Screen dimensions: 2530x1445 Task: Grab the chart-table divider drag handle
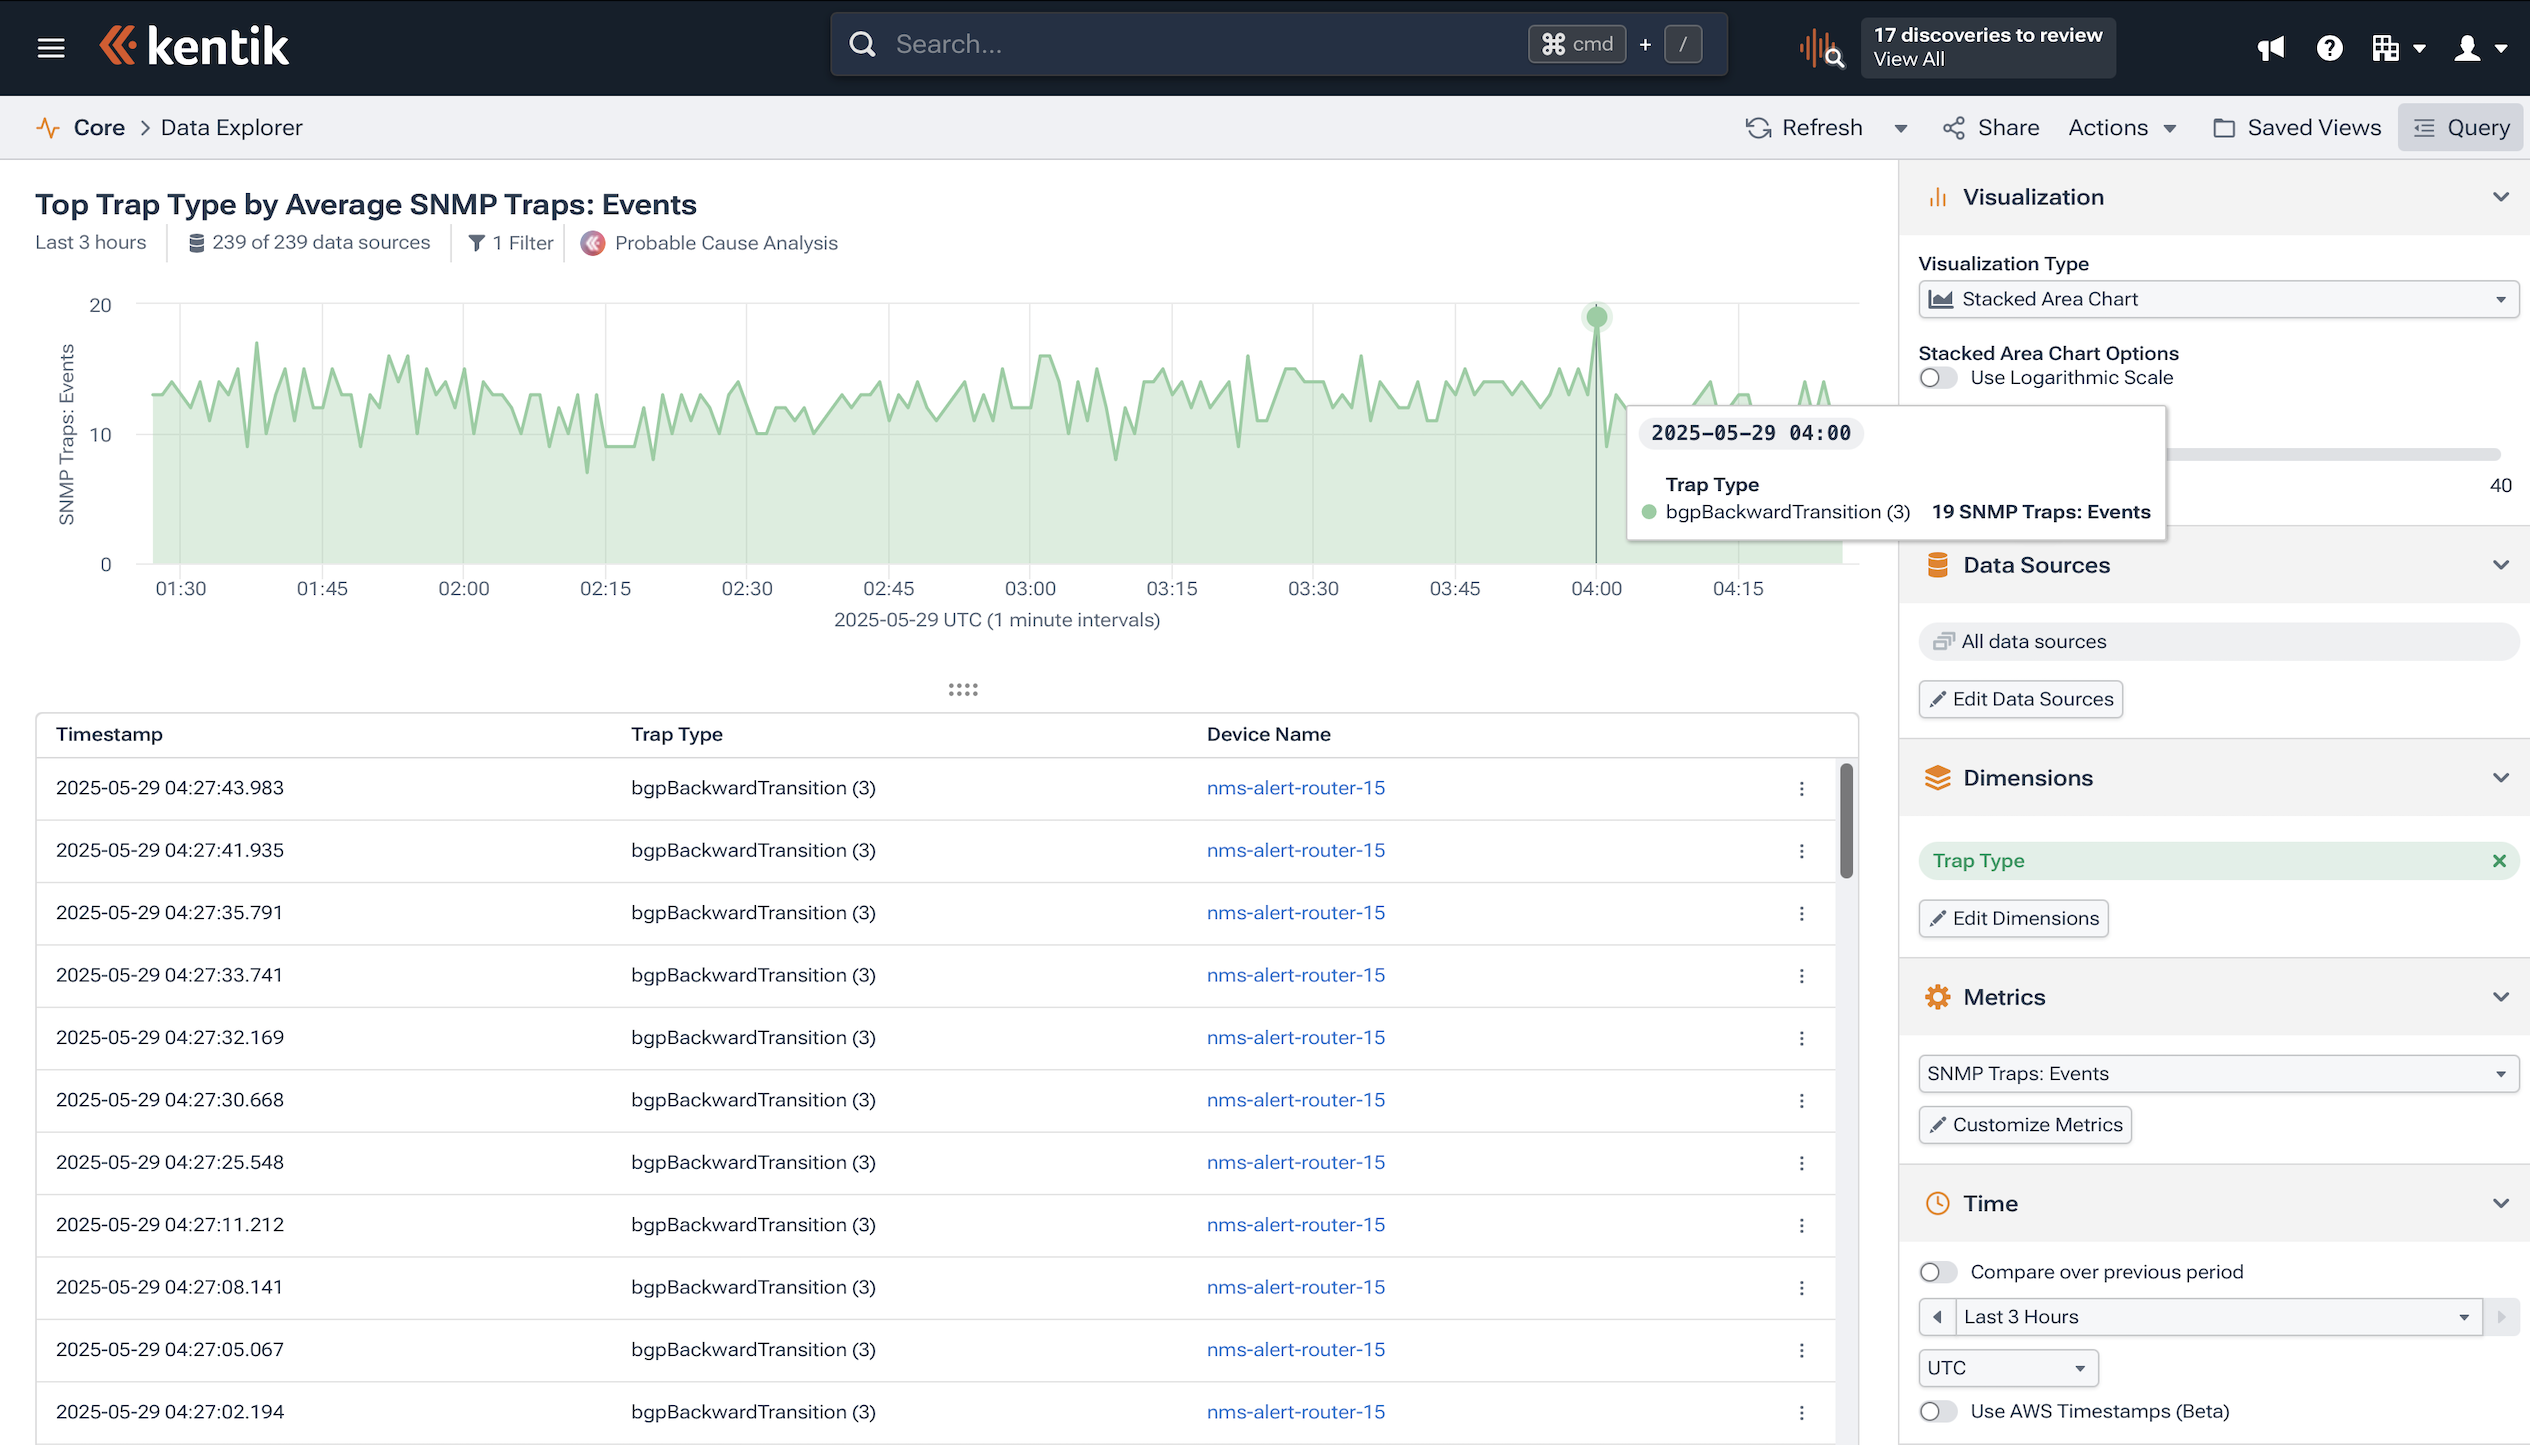[963, 689]
